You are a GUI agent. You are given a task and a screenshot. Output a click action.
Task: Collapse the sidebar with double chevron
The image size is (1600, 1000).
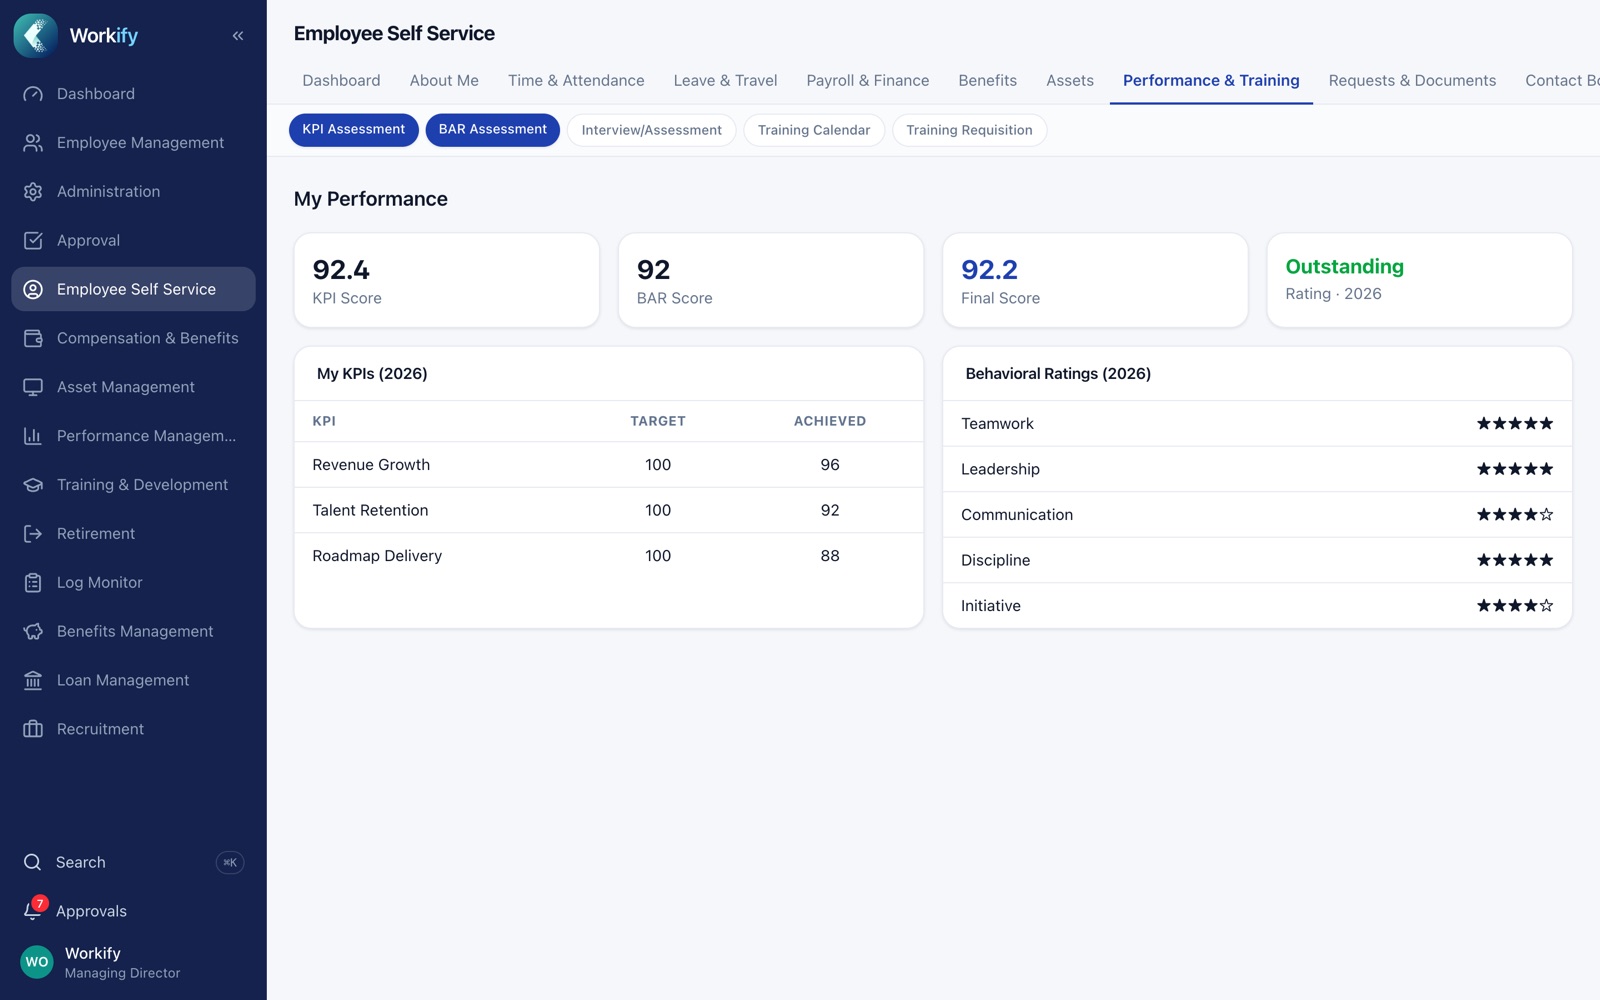tap(238, 36)
